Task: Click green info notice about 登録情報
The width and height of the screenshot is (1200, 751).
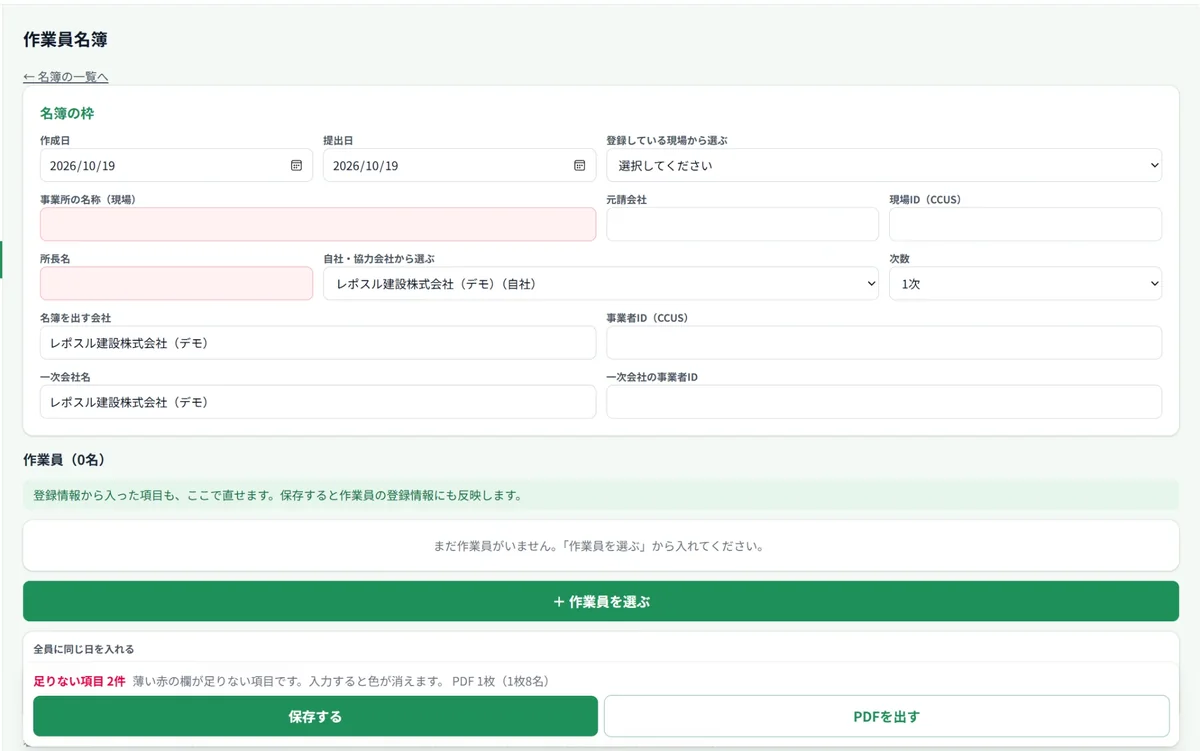Action: 601,495
